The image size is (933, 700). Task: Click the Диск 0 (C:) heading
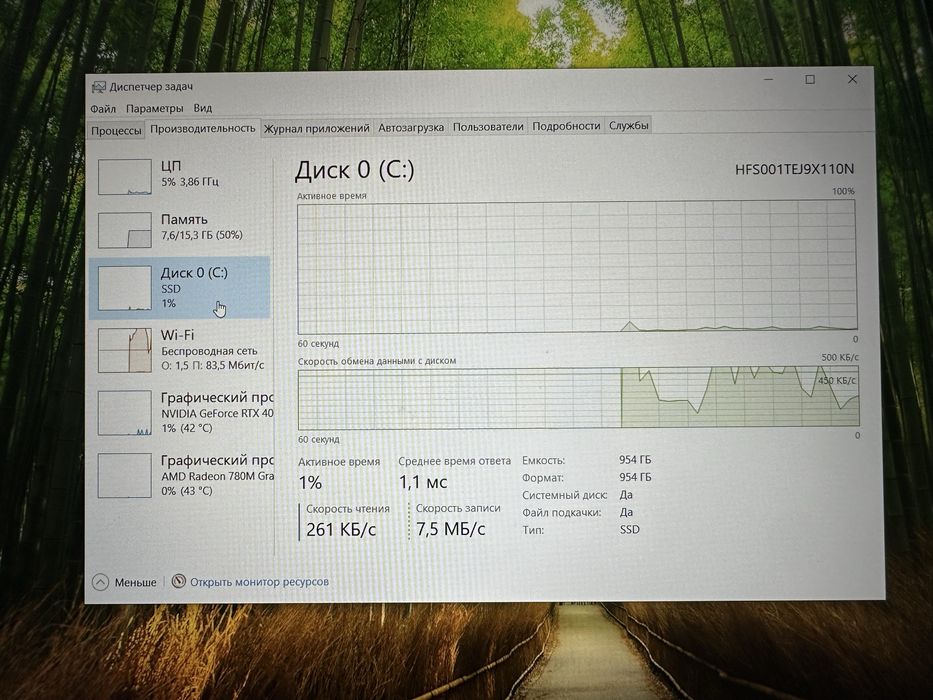[355, 170]
